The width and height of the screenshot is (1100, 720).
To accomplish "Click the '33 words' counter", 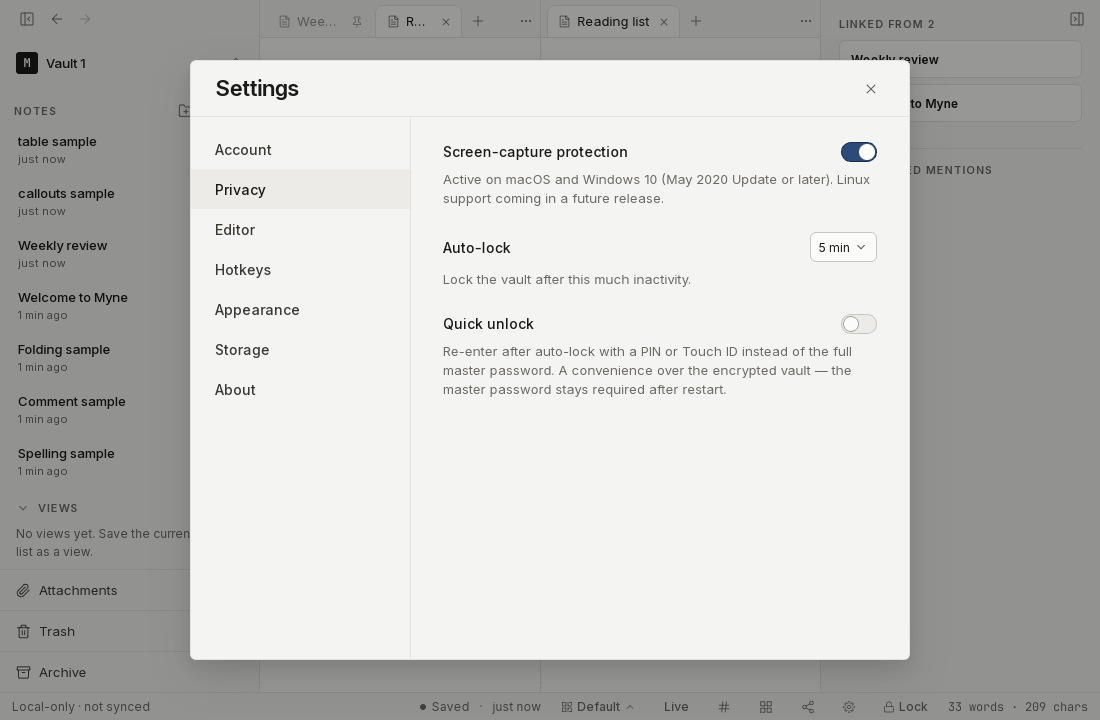I will coord(976,707).
